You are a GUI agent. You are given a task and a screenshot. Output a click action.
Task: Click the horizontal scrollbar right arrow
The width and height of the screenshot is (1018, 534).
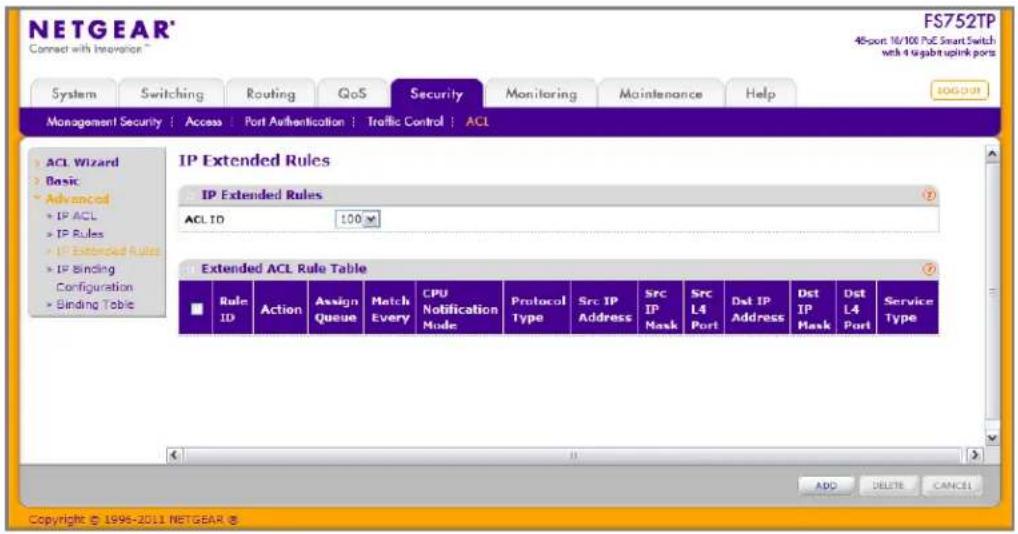tap(975, 455)
